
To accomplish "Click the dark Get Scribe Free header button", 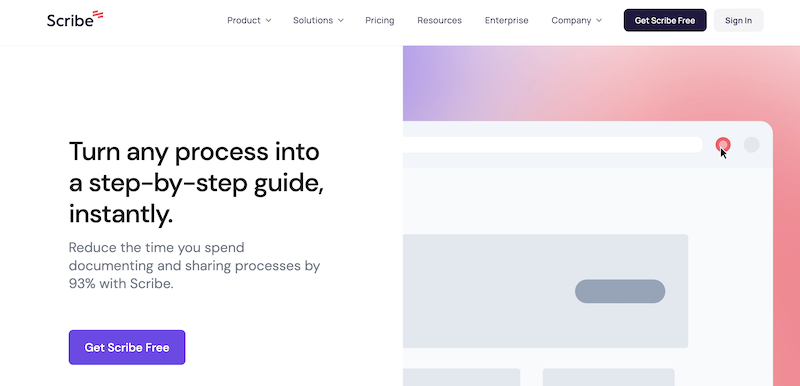I will 665,20.
